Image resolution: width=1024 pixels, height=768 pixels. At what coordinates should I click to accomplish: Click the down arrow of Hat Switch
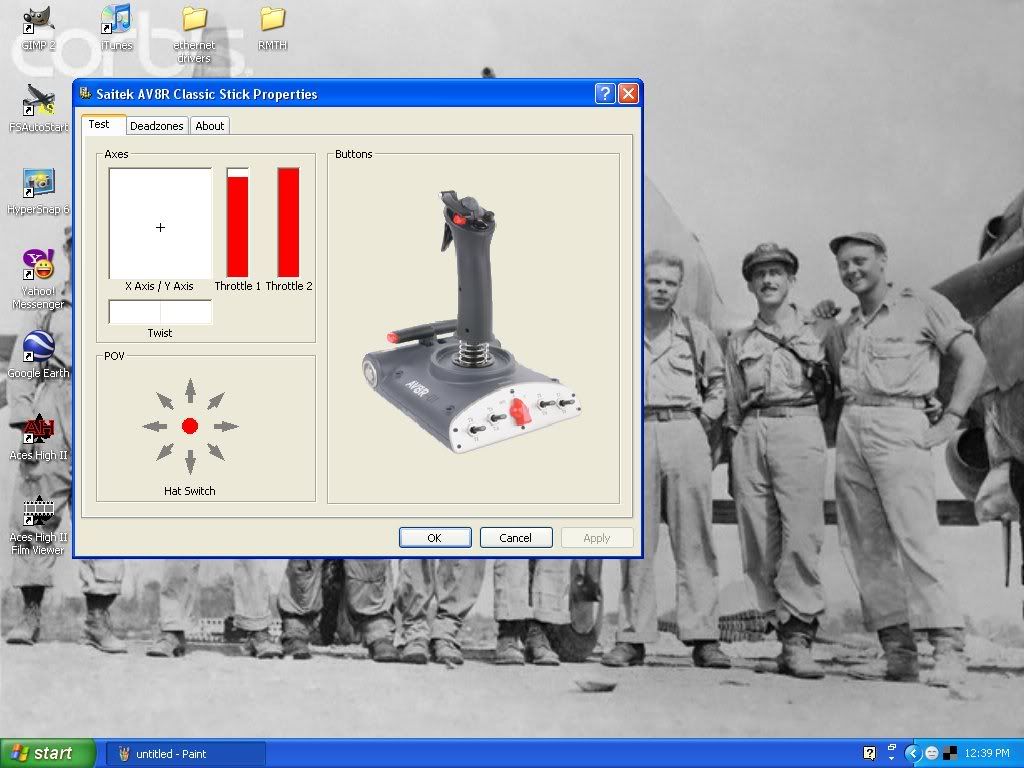(x=190, y=462)
